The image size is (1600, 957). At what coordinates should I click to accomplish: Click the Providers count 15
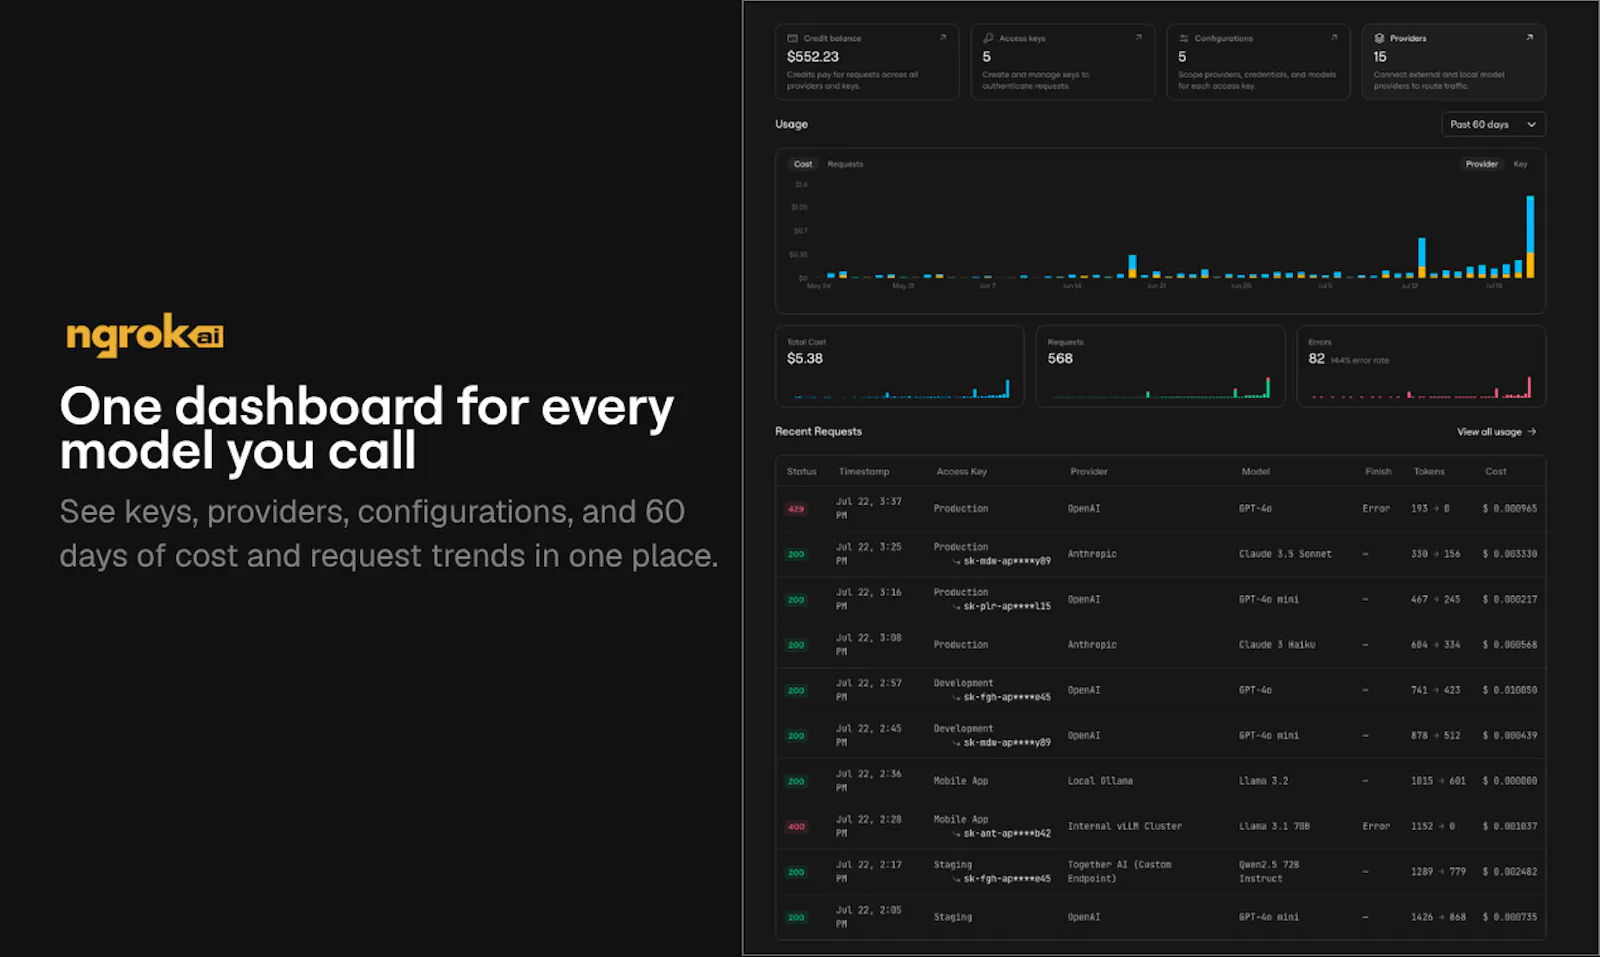tap(1380, 57)
